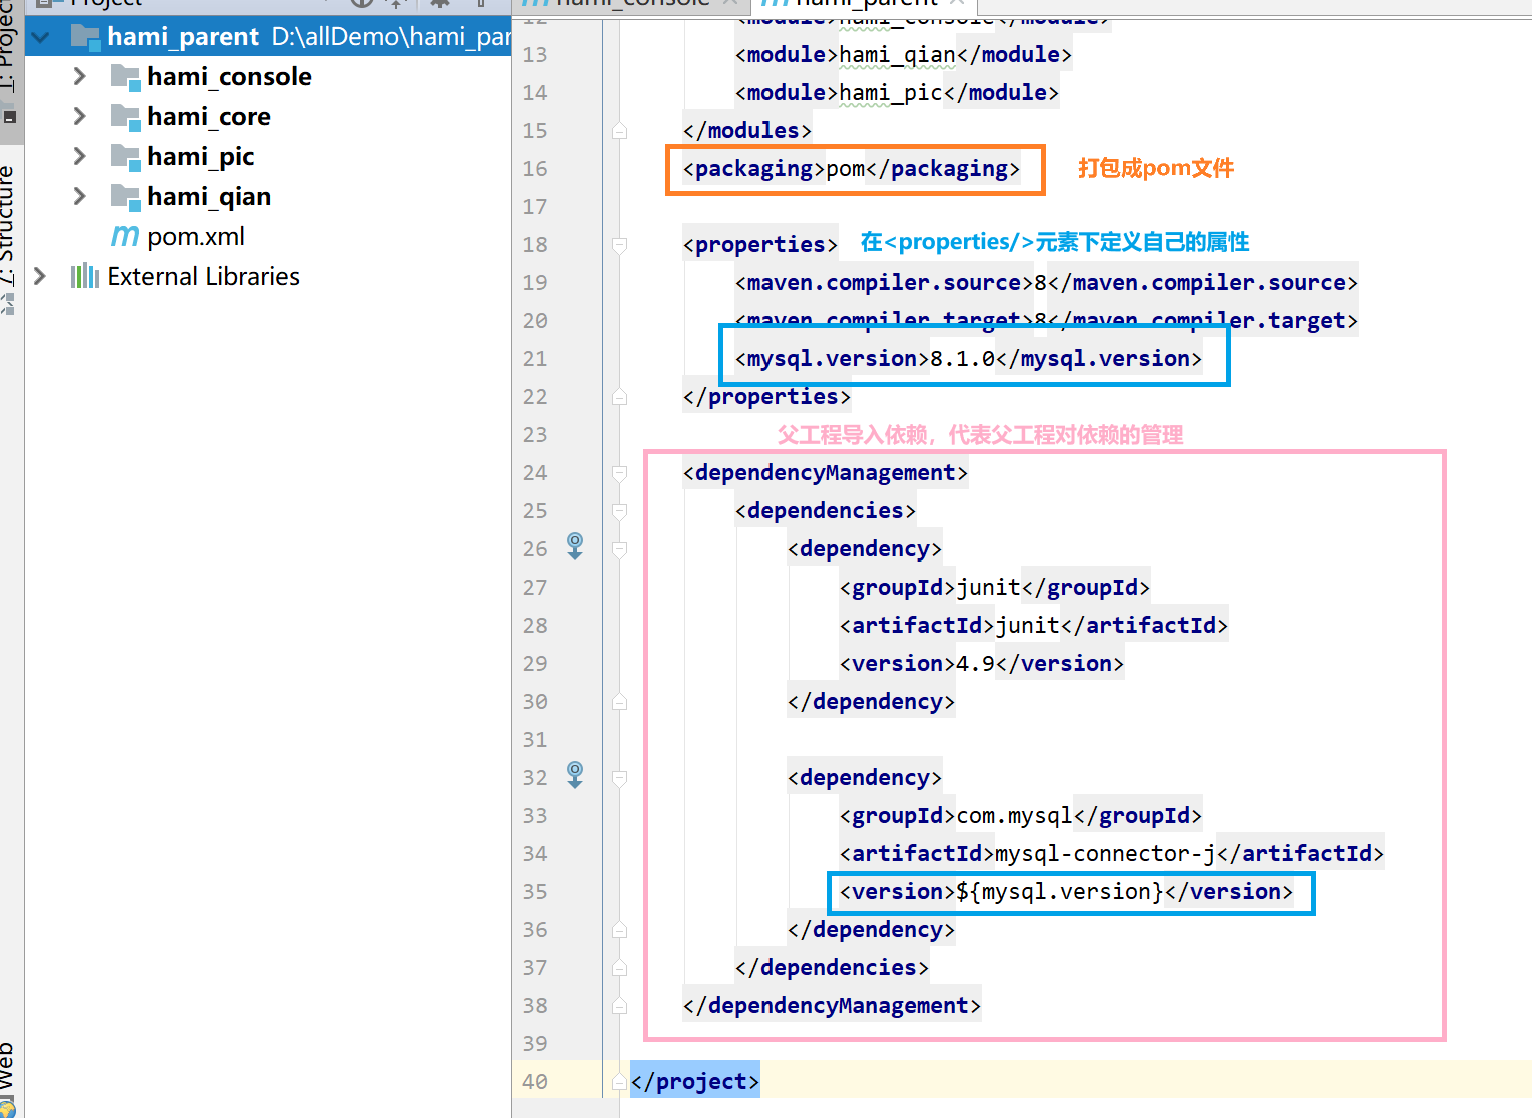Expand the hami_core tree node
1532x1118 pixels.
pyautogui.click(x=80, y=117)
